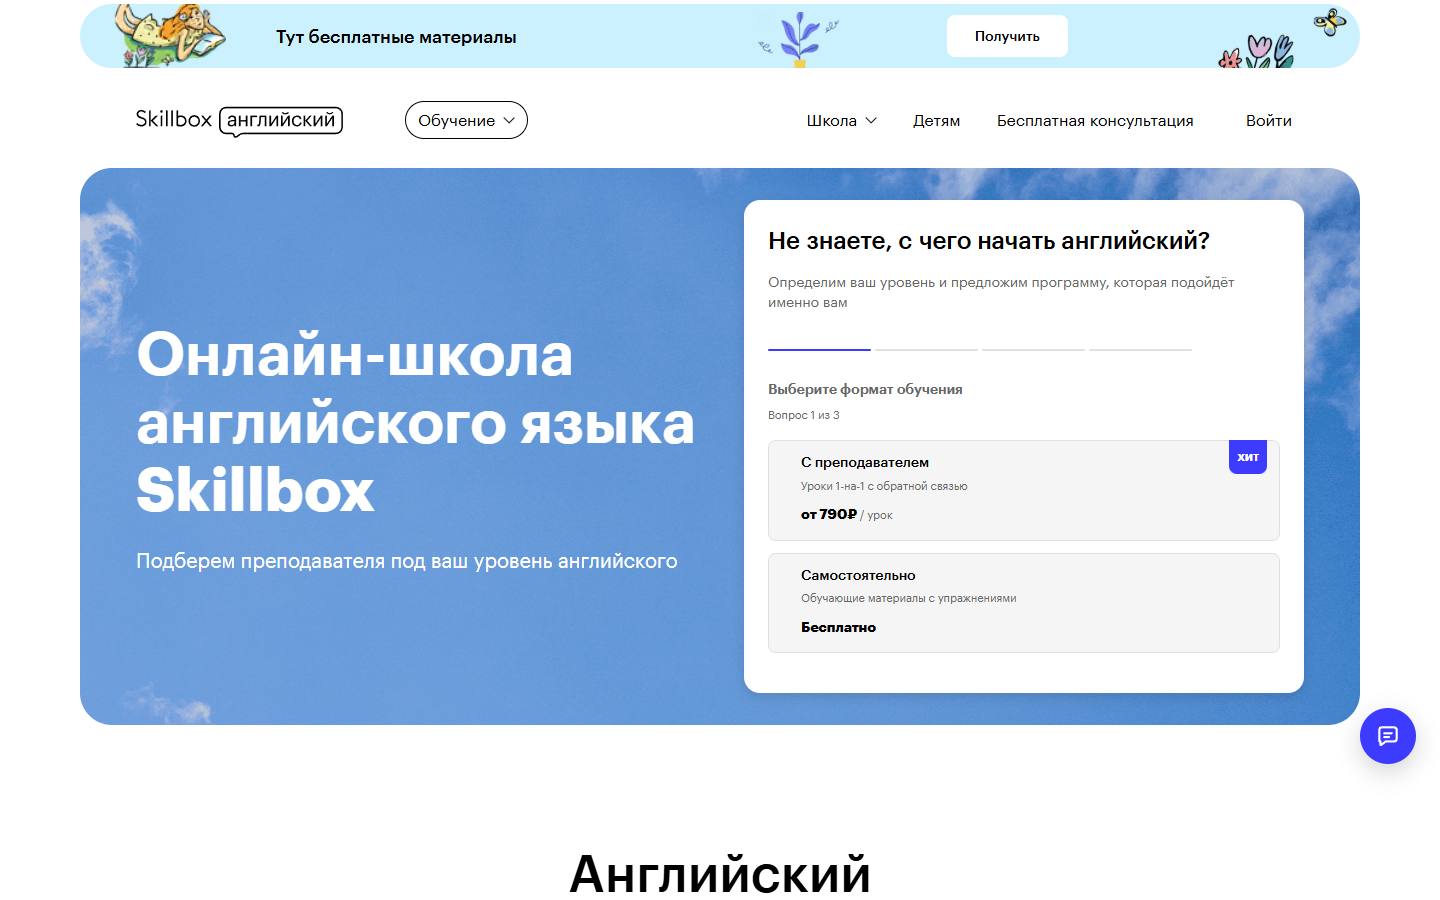The width and height of the screenshot is (1440, 900).
Task: Click the ХИТ badge
Action: [1248, 457]
